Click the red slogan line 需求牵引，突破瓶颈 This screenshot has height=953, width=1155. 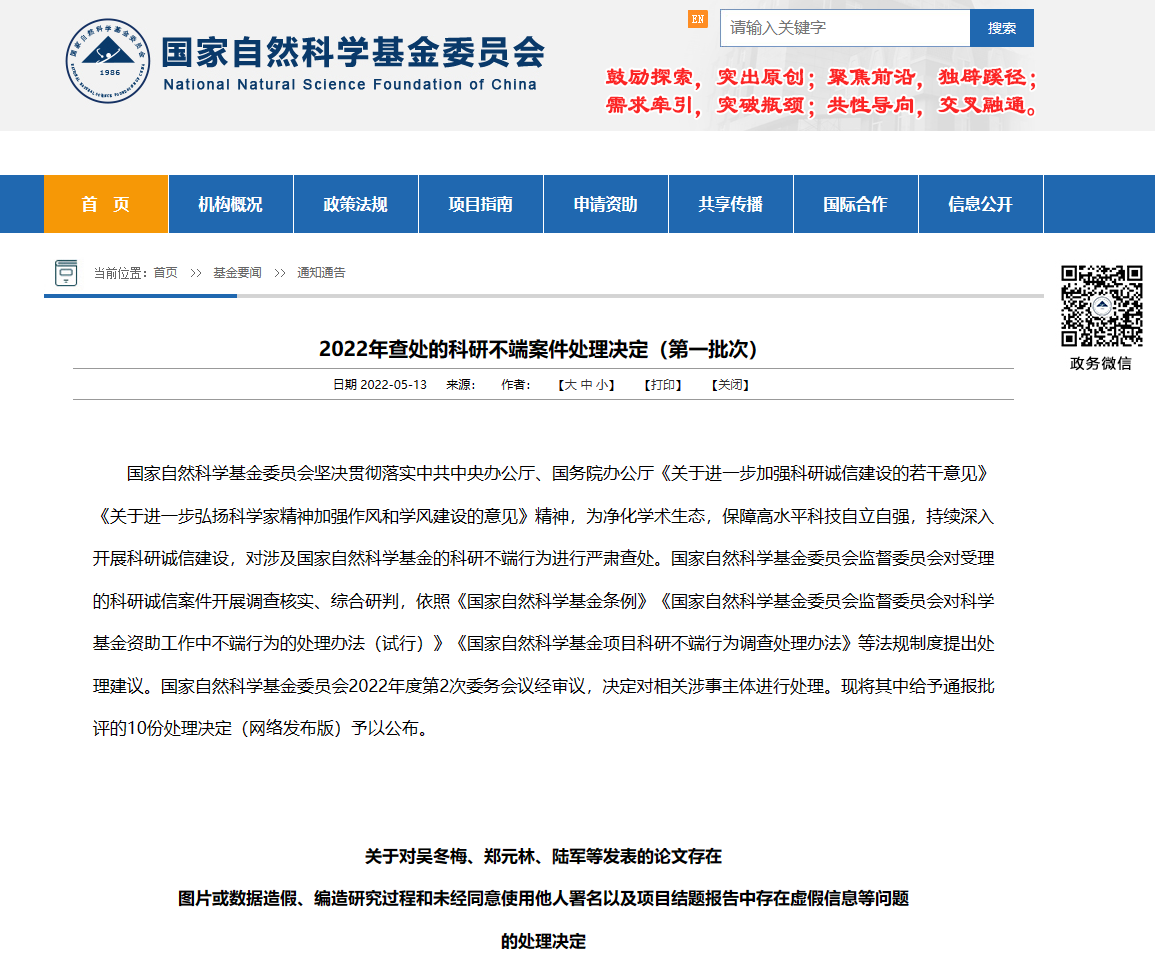821,105
